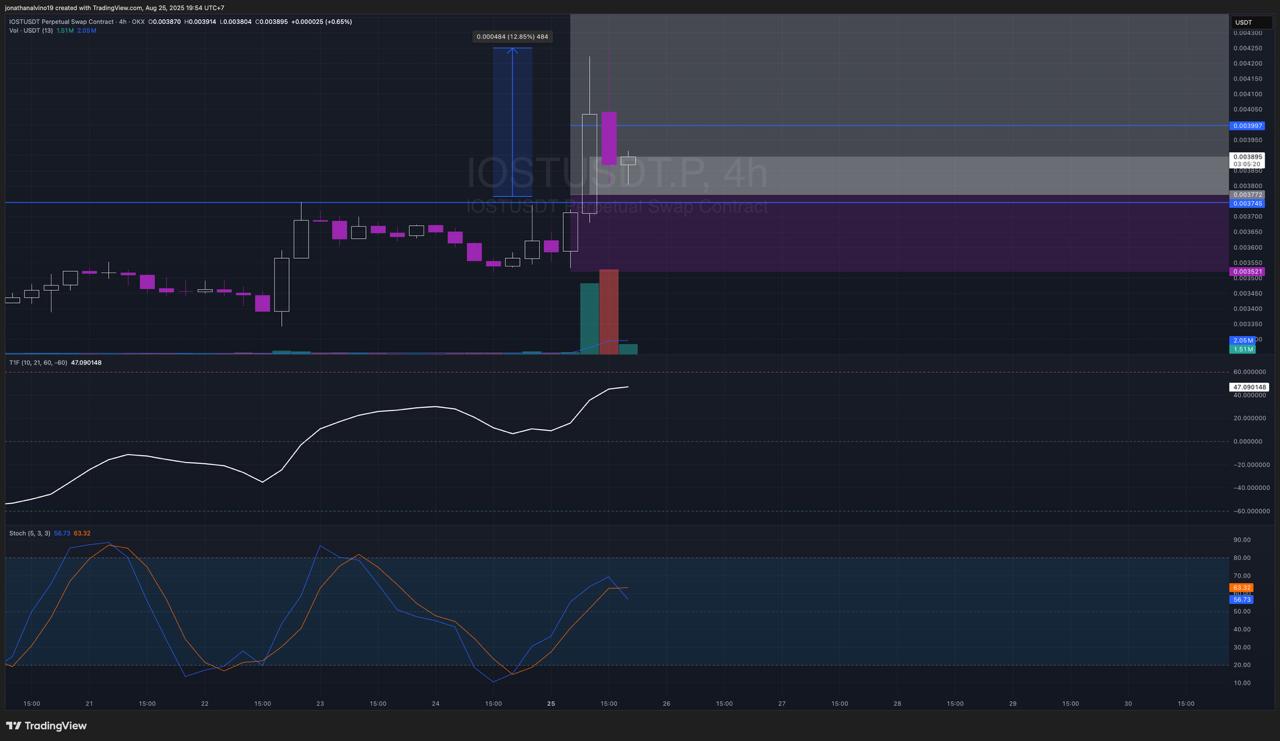This screenshot has height=741, width=1280.
Task: Click the IOSTUSDT Perpetual Swap Contract title
Action: (58, 21)
